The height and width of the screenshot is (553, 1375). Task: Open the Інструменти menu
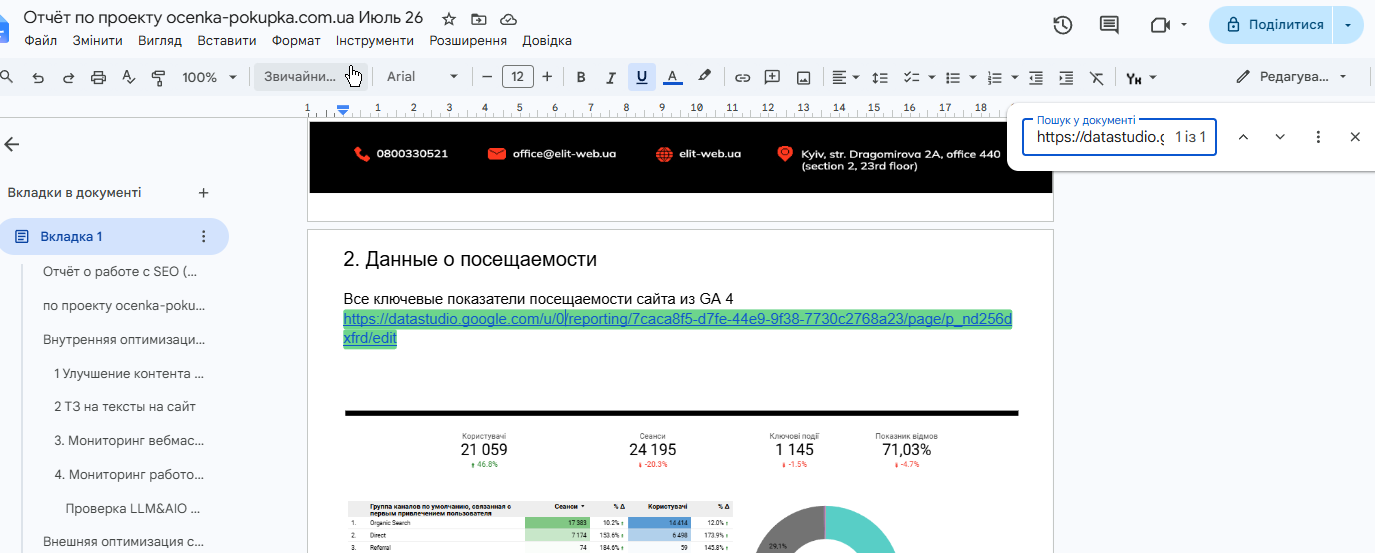click(x=375, y=41)
